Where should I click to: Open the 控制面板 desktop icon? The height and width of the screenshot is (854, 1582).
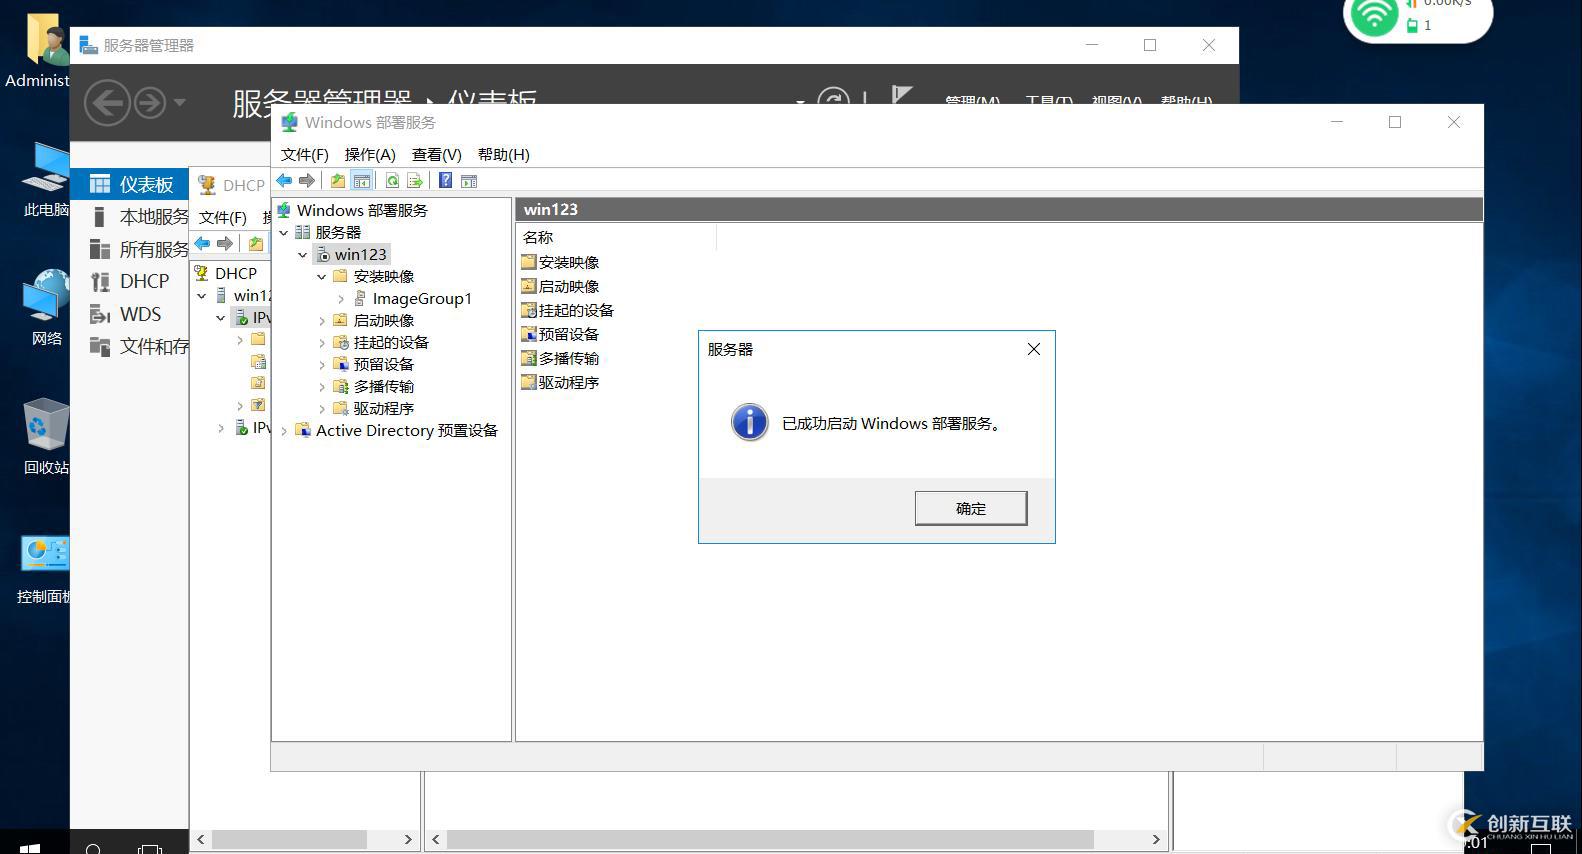click(45, 568)
